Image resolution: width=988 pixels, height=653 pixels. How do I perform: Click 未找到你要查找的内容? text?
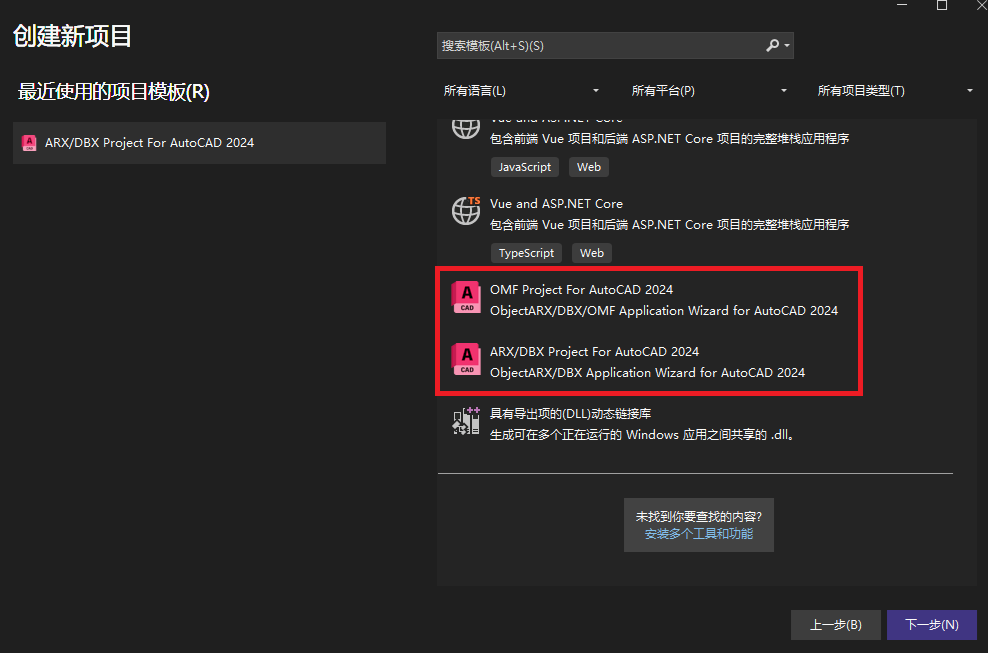(x=699, y=517)
